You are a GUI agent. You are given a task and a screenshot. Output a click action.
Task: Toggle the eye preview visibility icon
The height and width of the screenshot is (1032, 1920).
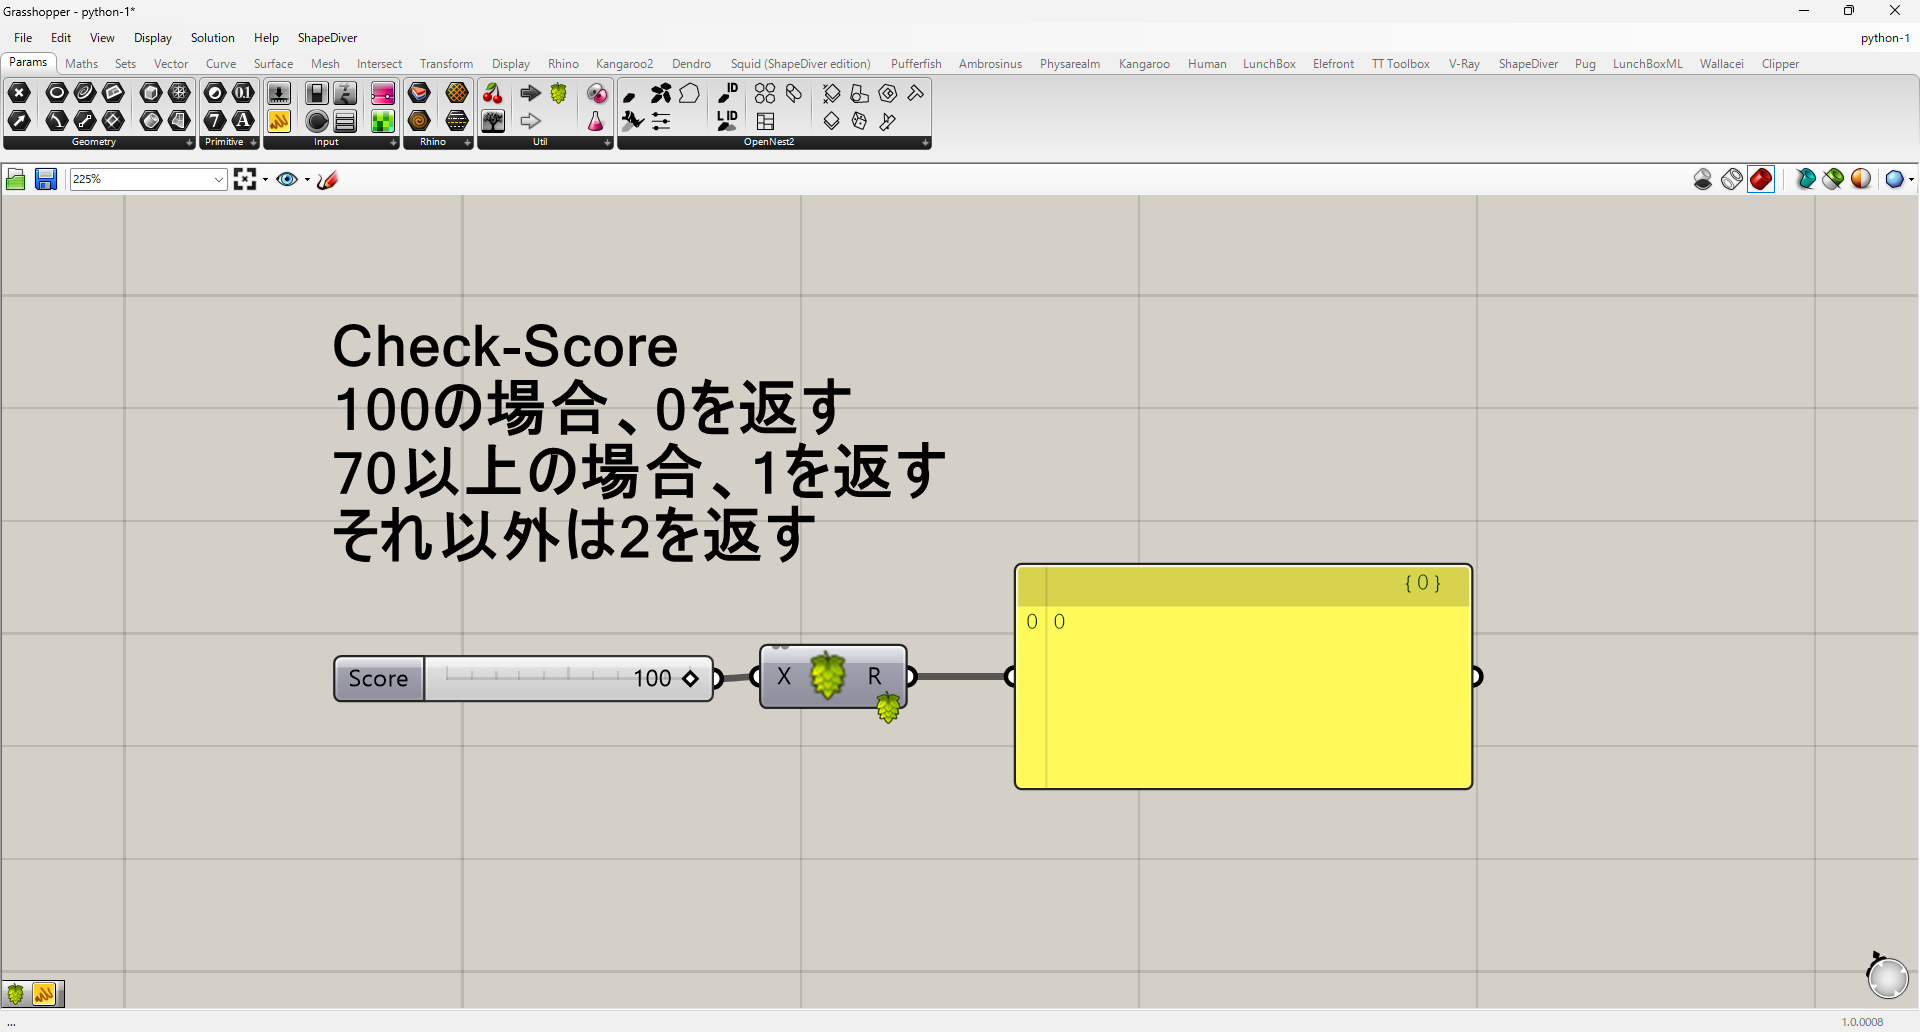288,179
